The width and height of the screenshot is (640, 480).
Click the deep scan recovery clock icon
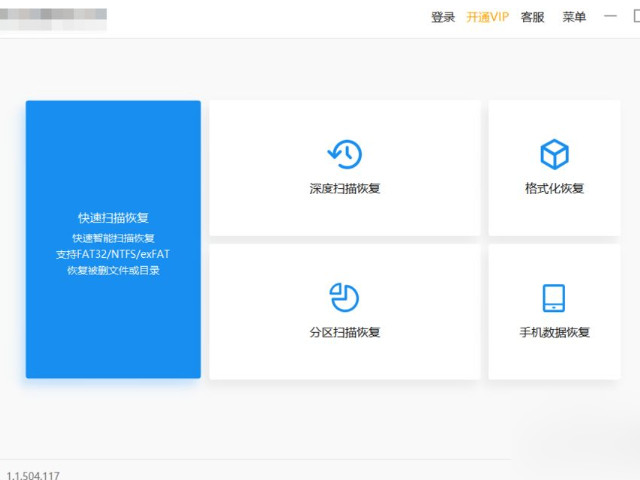[x=345, y=154]
